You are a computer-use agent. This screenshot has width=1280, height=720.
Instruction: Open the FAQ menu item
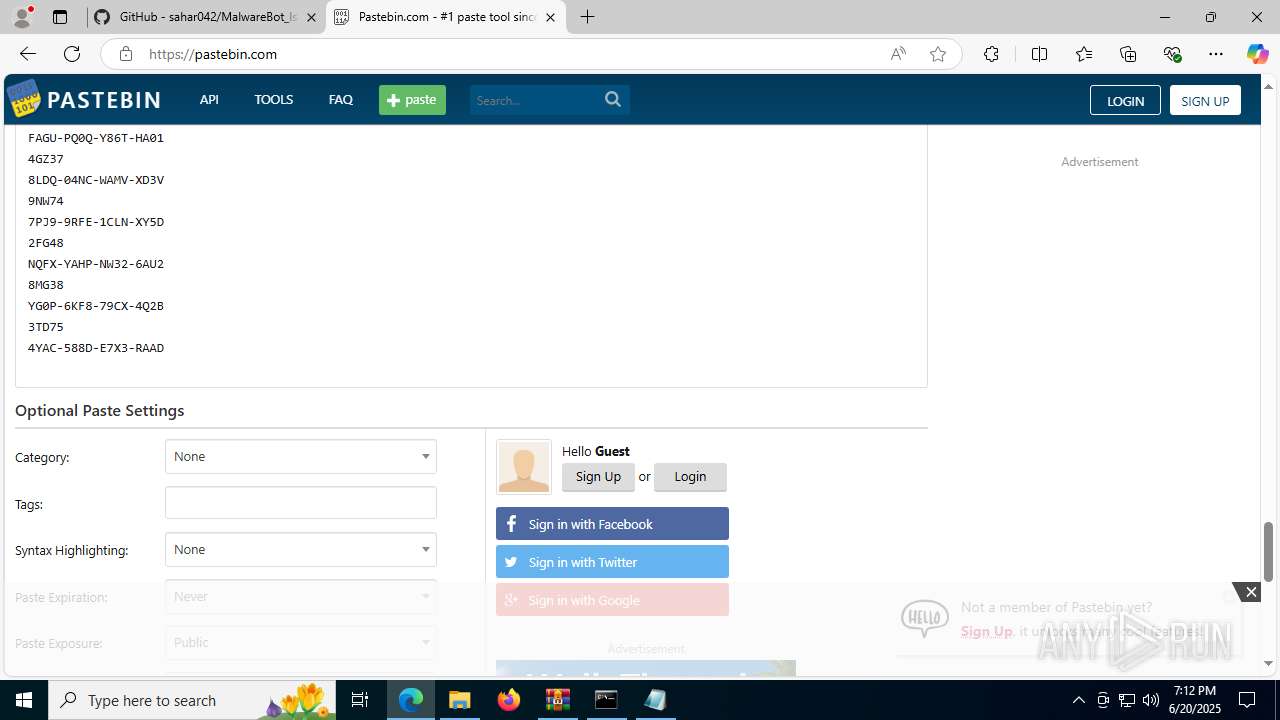tap(341, 99)
